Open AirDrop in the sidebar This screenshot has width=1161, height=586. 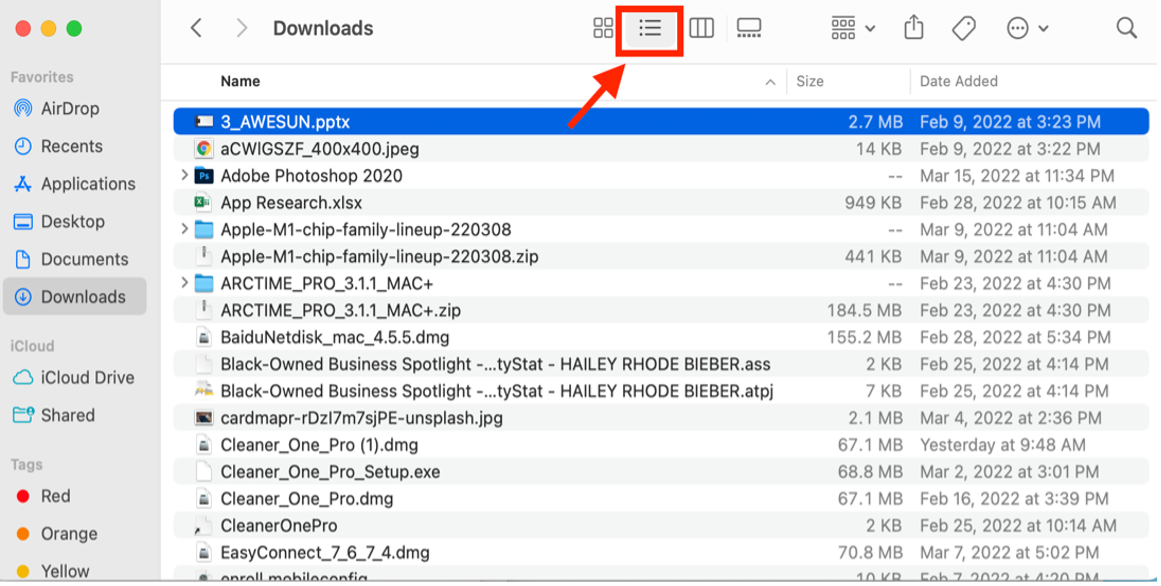(70, 109)
